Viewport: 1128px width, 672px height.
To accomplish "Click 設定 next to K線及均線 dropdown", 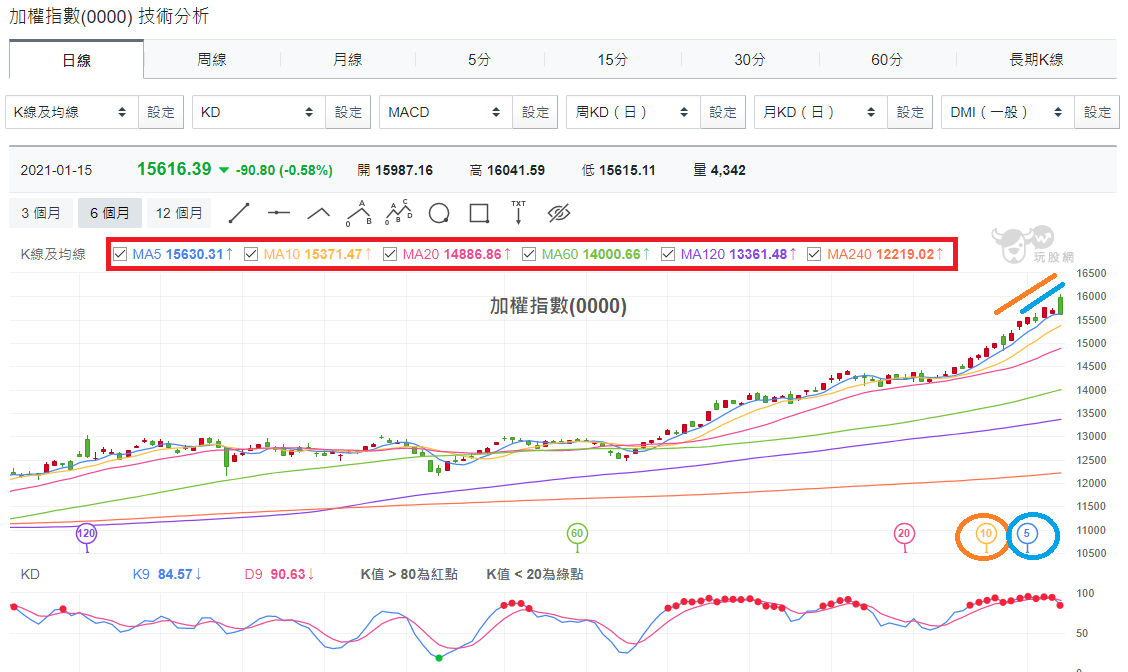I will click(161, 112).
